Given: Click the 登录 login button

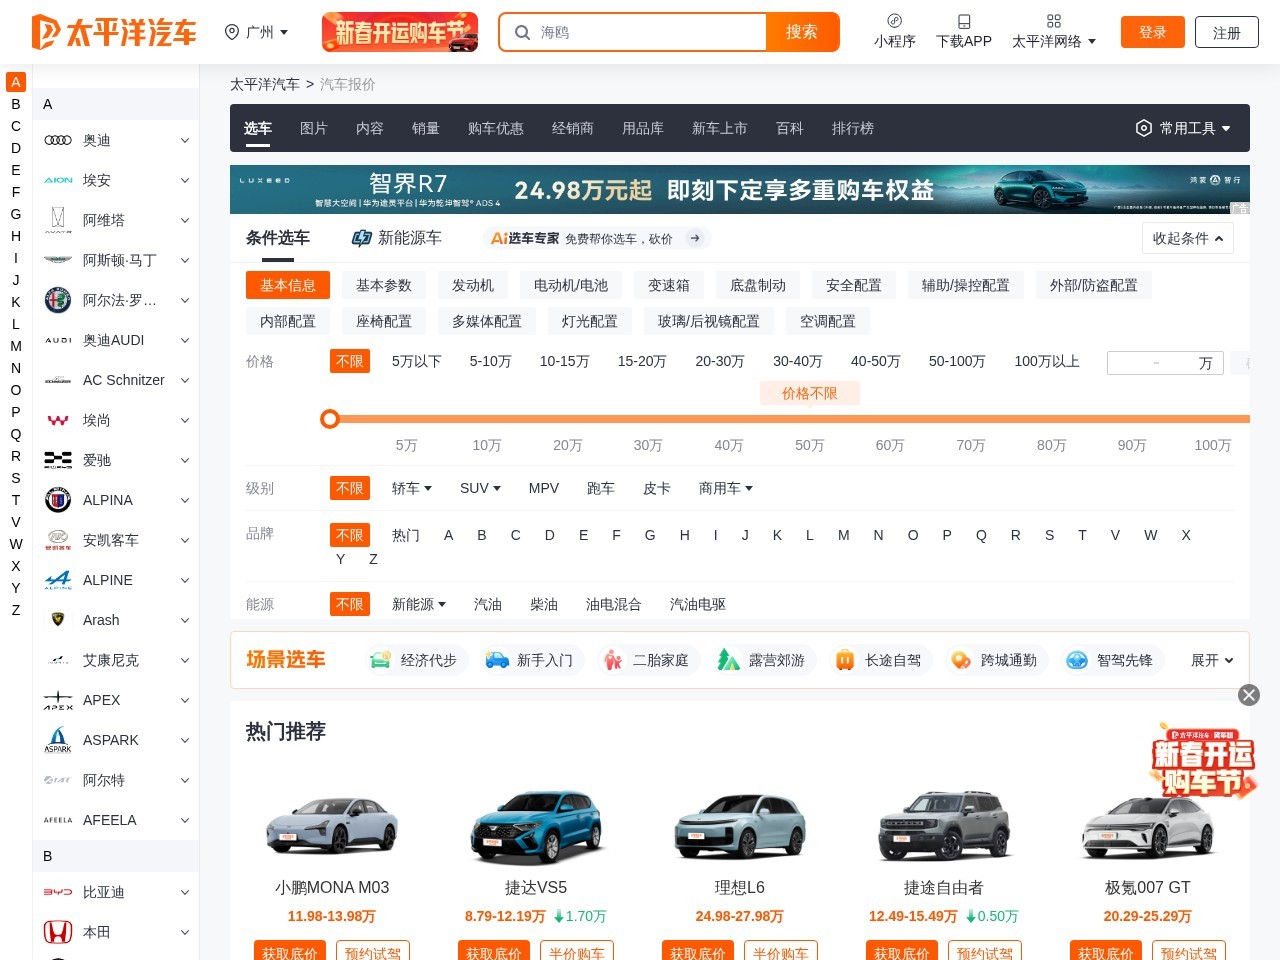Looking at the screenshot, I should 1152,32.
